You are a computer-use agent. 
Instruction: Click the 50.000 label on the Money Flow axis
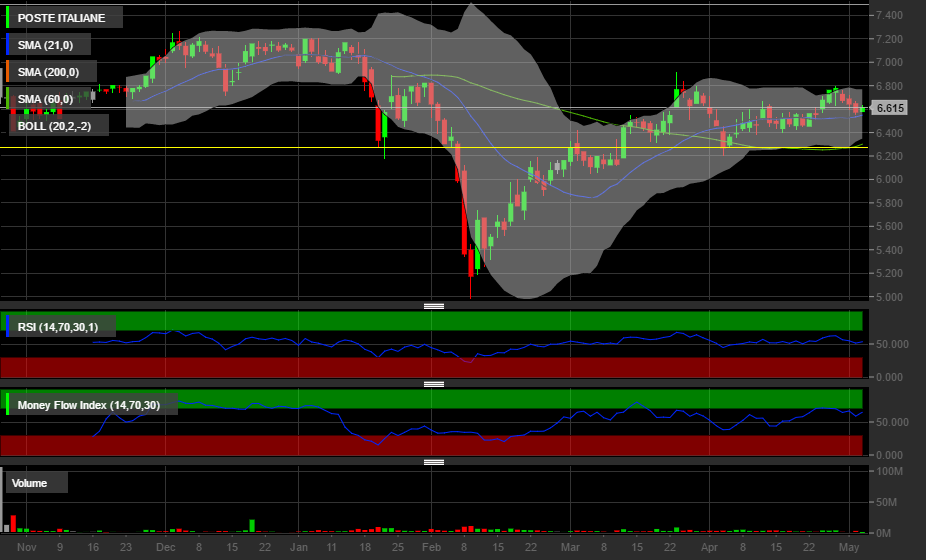[892, 422]
